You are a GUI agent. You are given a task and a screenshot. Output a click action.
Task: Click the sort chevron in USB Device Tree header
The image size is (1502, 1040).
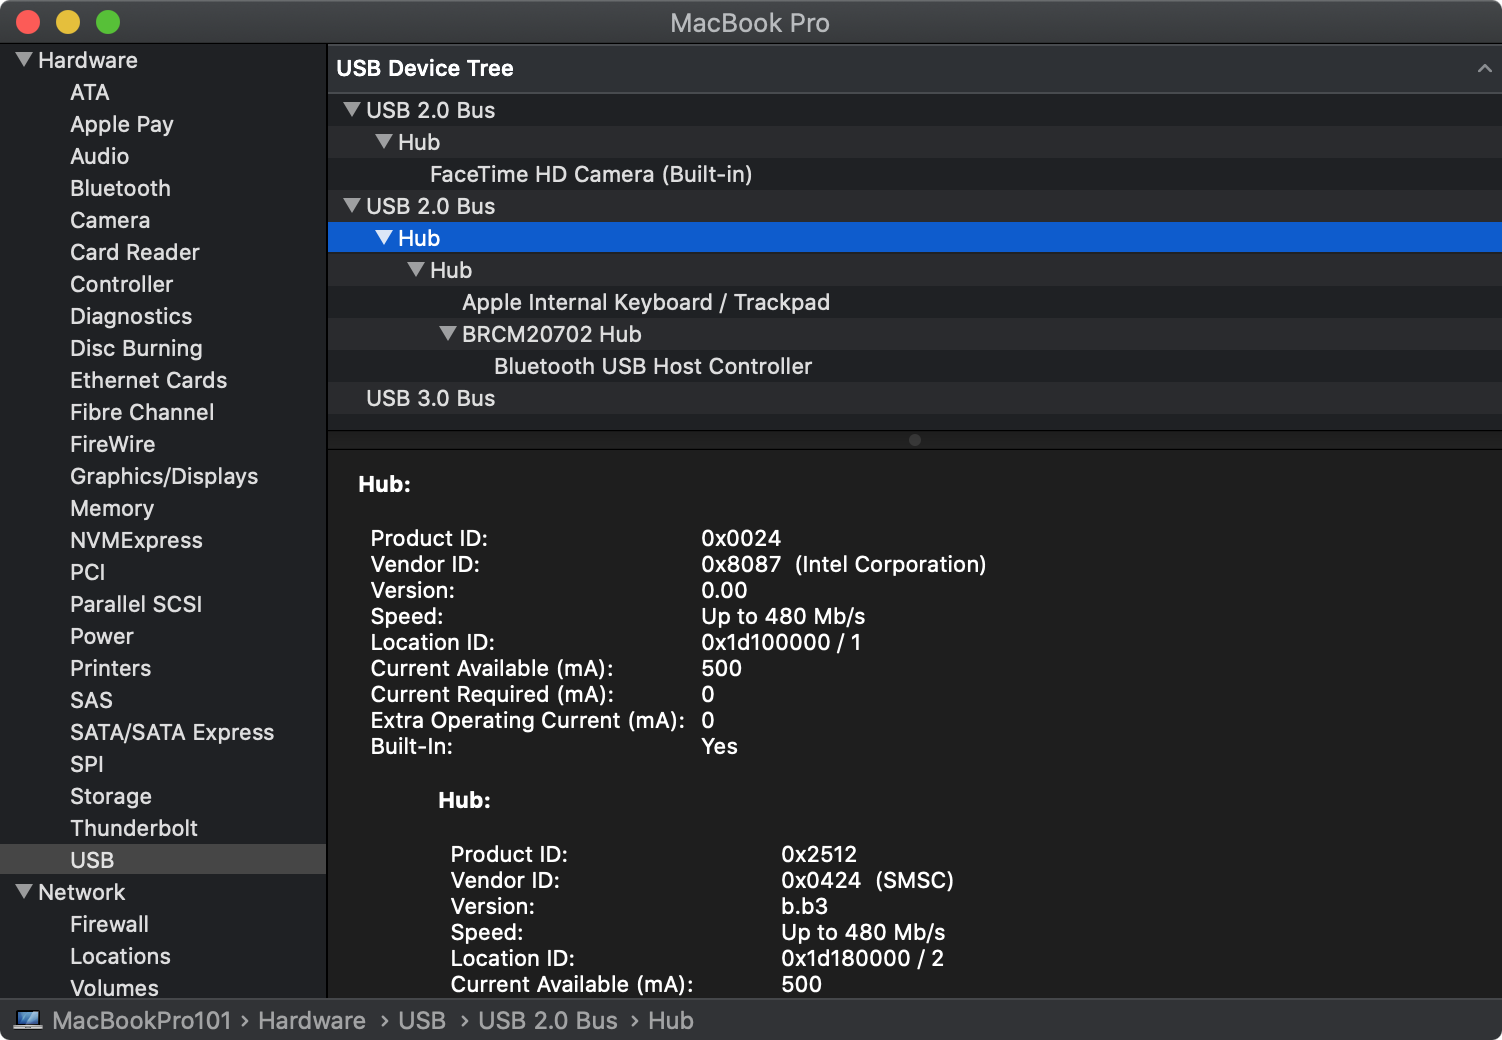coord(1484,68)
